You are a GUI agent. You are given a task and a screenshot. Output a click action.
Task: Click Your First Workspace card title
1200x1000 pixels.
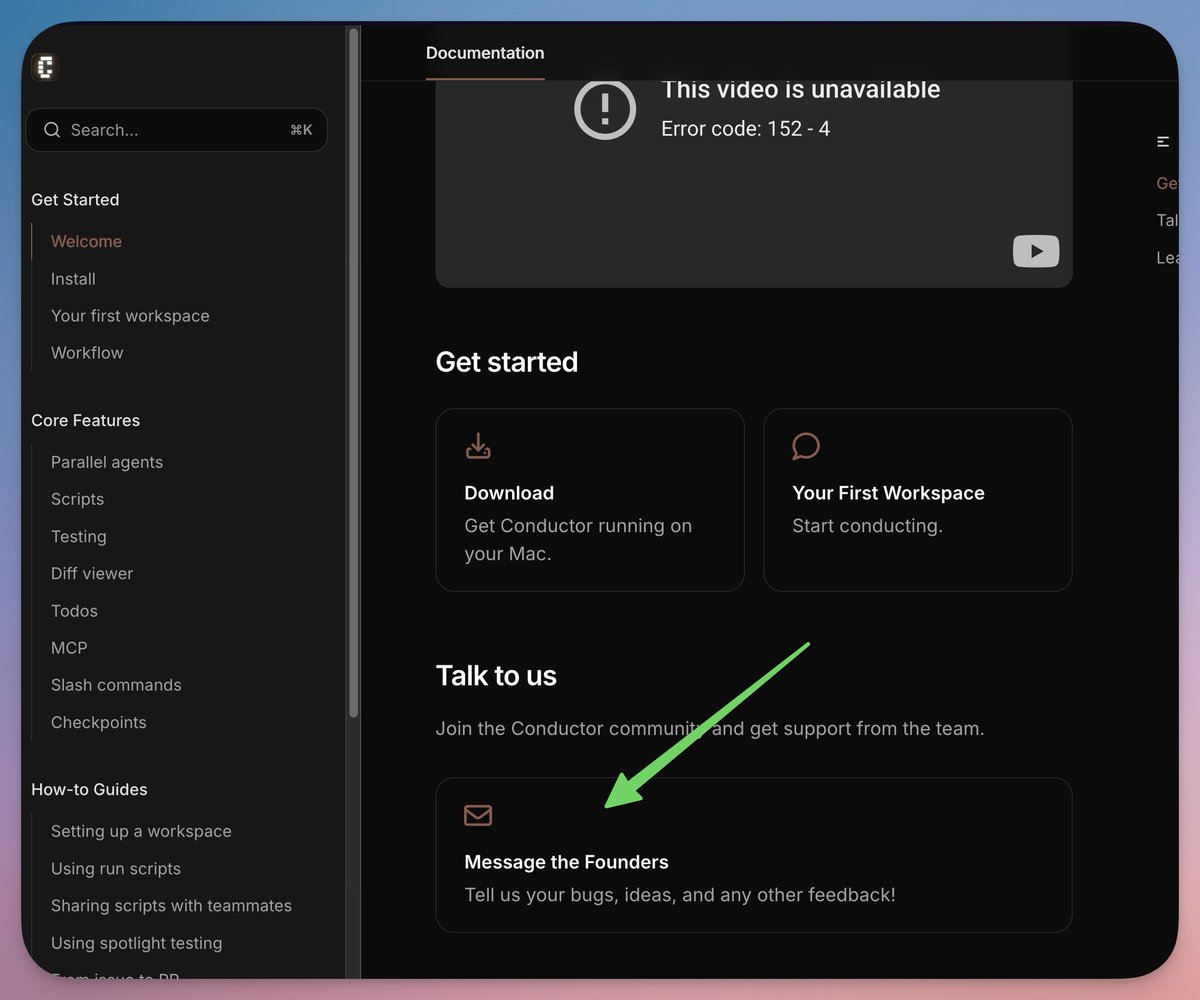click(888, 493)
